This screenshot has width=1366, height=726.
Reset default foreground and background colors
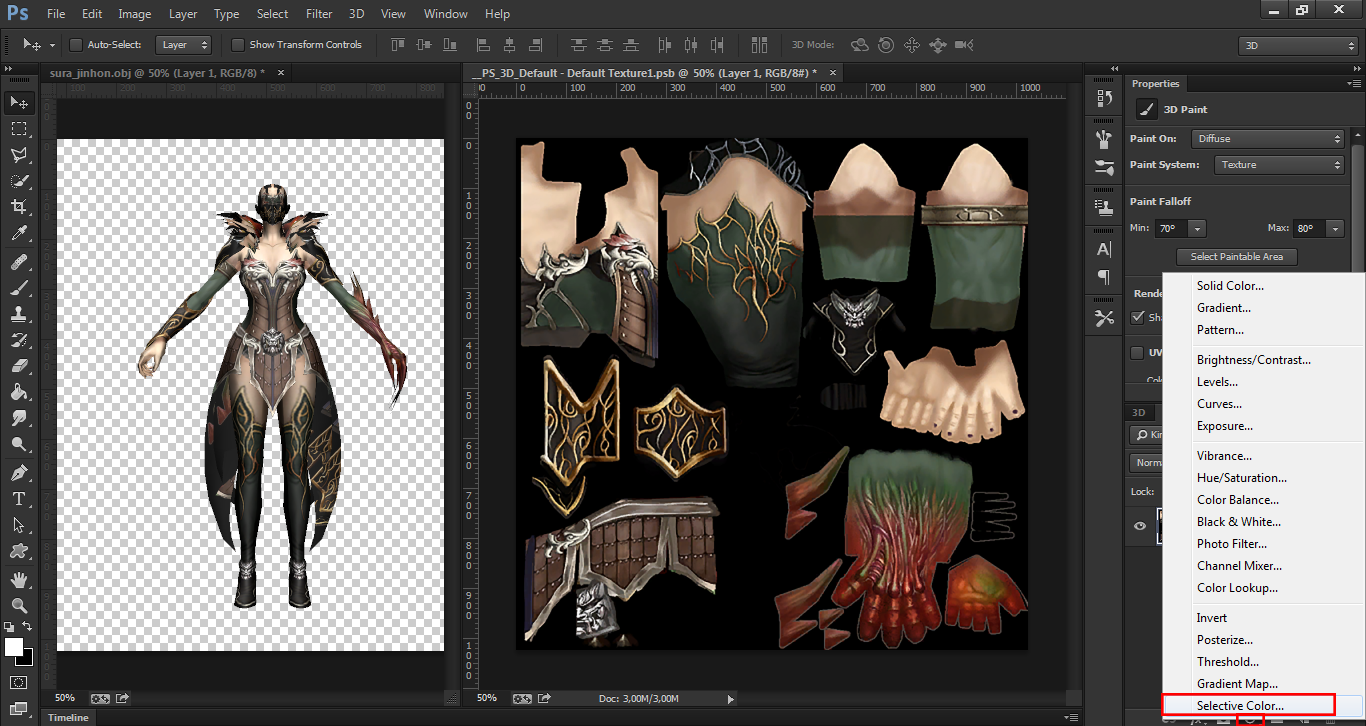coord(9,627)
